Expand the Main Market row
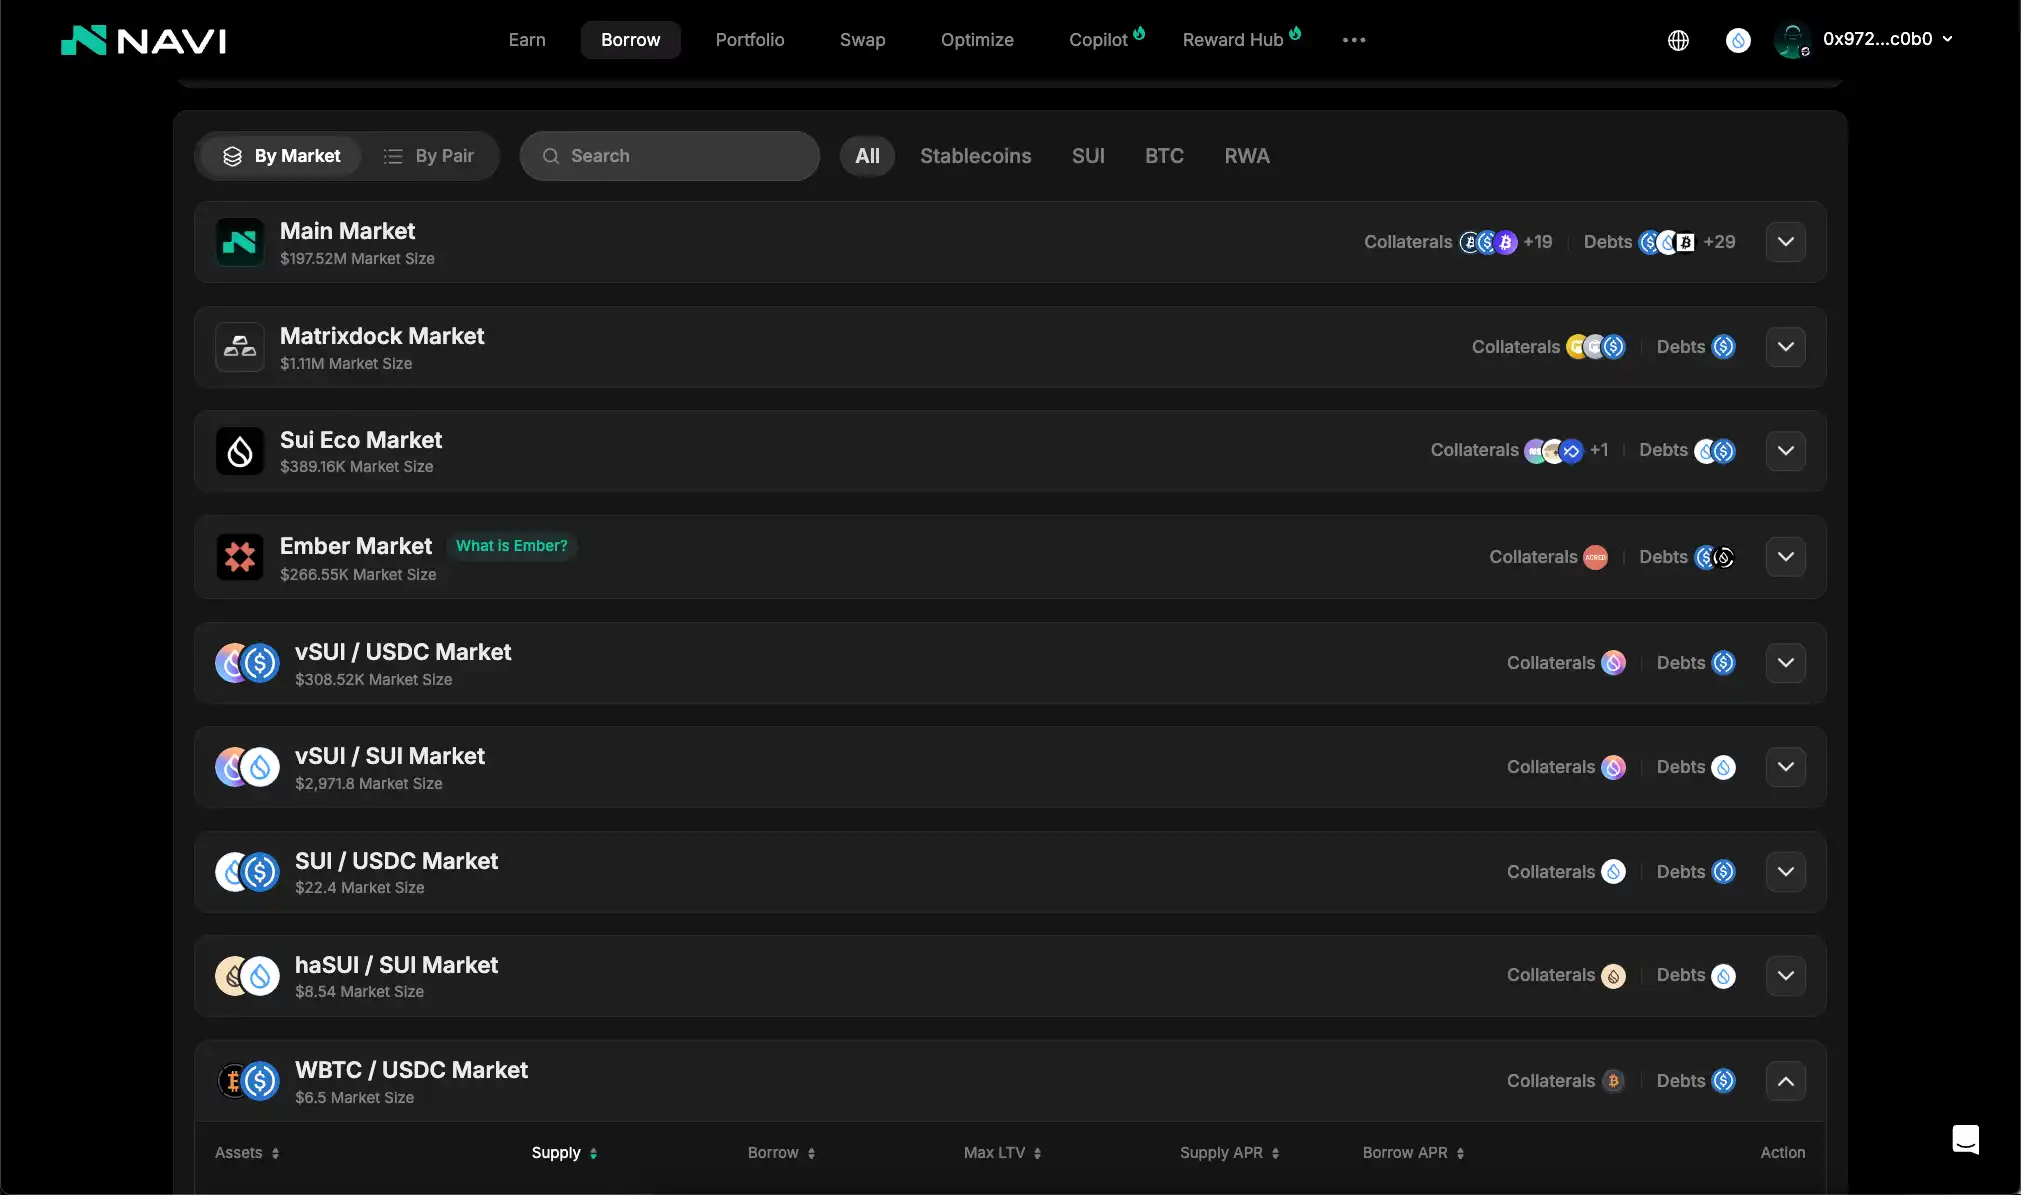2021x1195 pixels. click(x=1786, y=242)
